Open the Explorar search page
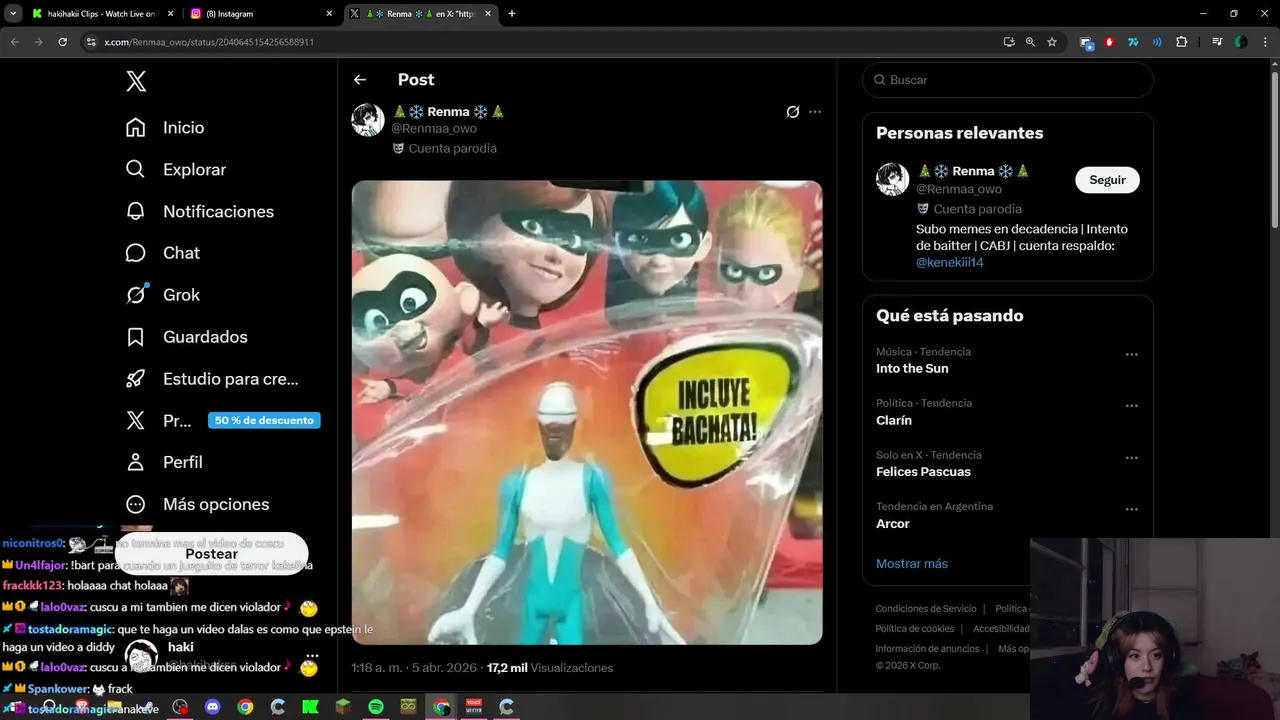Viewport: 1280px width, 720px height. (x=175, y=169)
